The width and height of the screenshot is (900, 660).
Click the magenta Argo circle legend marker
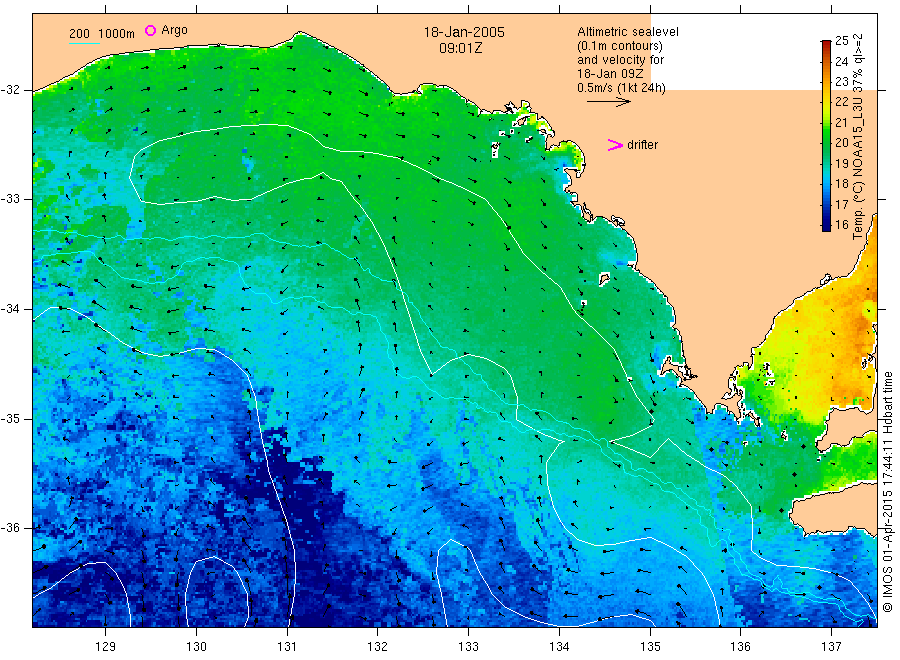point(150,30)
